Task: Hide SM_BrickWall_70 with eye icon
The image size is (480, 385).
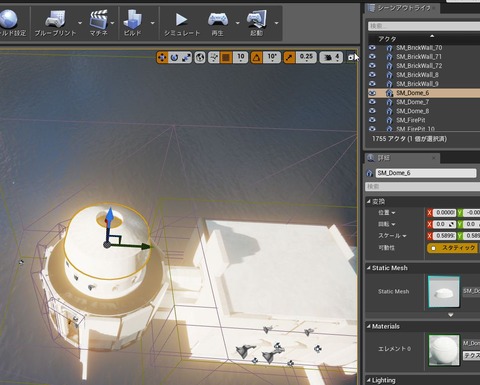Action: click(x=372, y=48)
